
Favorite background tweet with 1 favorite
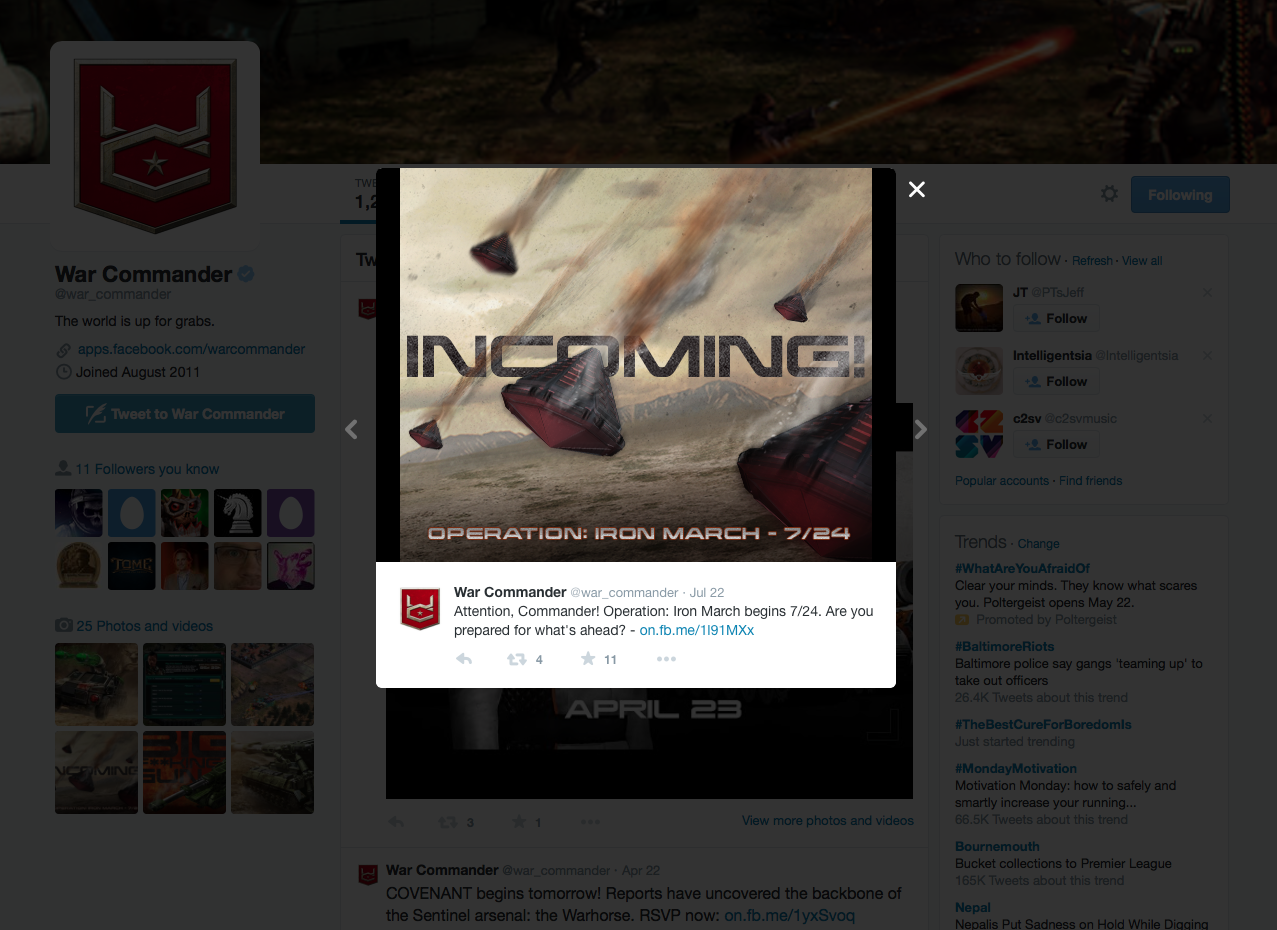pyautogui.click(x=519, y=822)
